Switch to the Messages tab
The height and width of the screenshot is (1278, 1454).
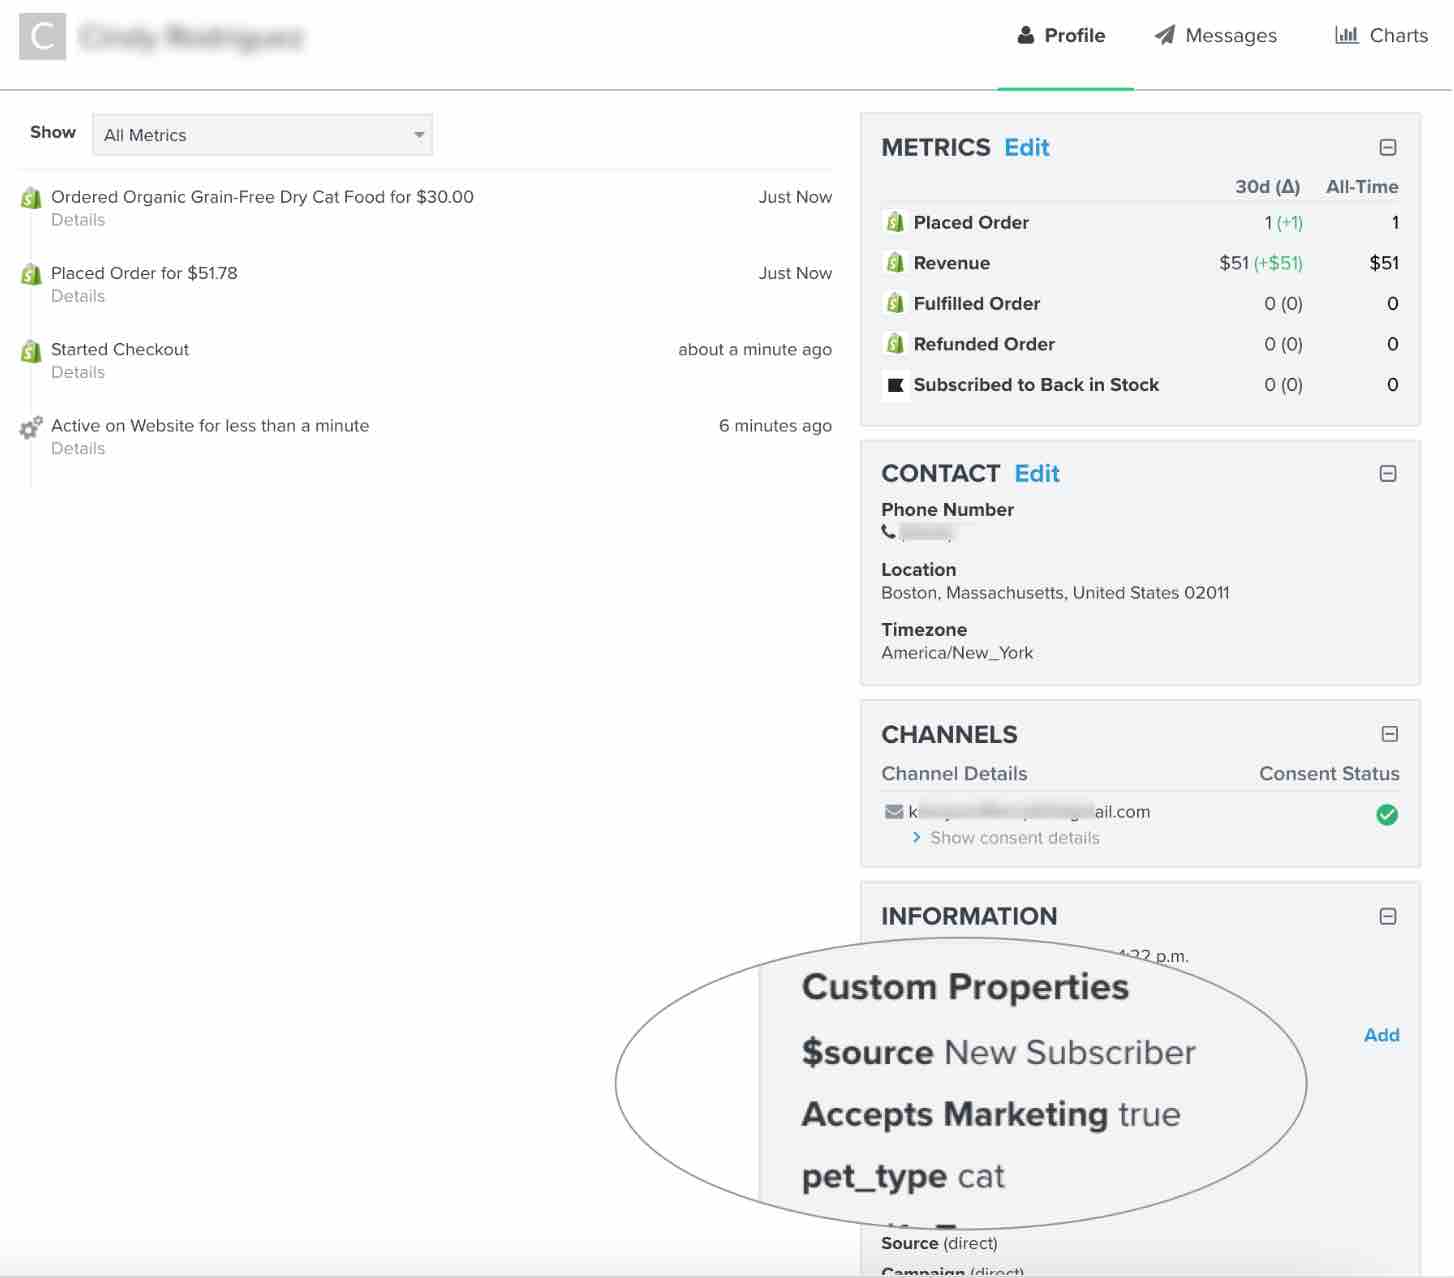[1231, 35]
